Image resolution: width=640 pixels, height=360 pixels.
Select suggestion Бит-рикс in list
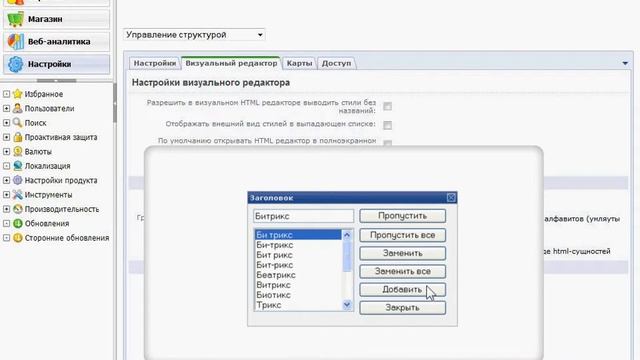pos(298,265)
